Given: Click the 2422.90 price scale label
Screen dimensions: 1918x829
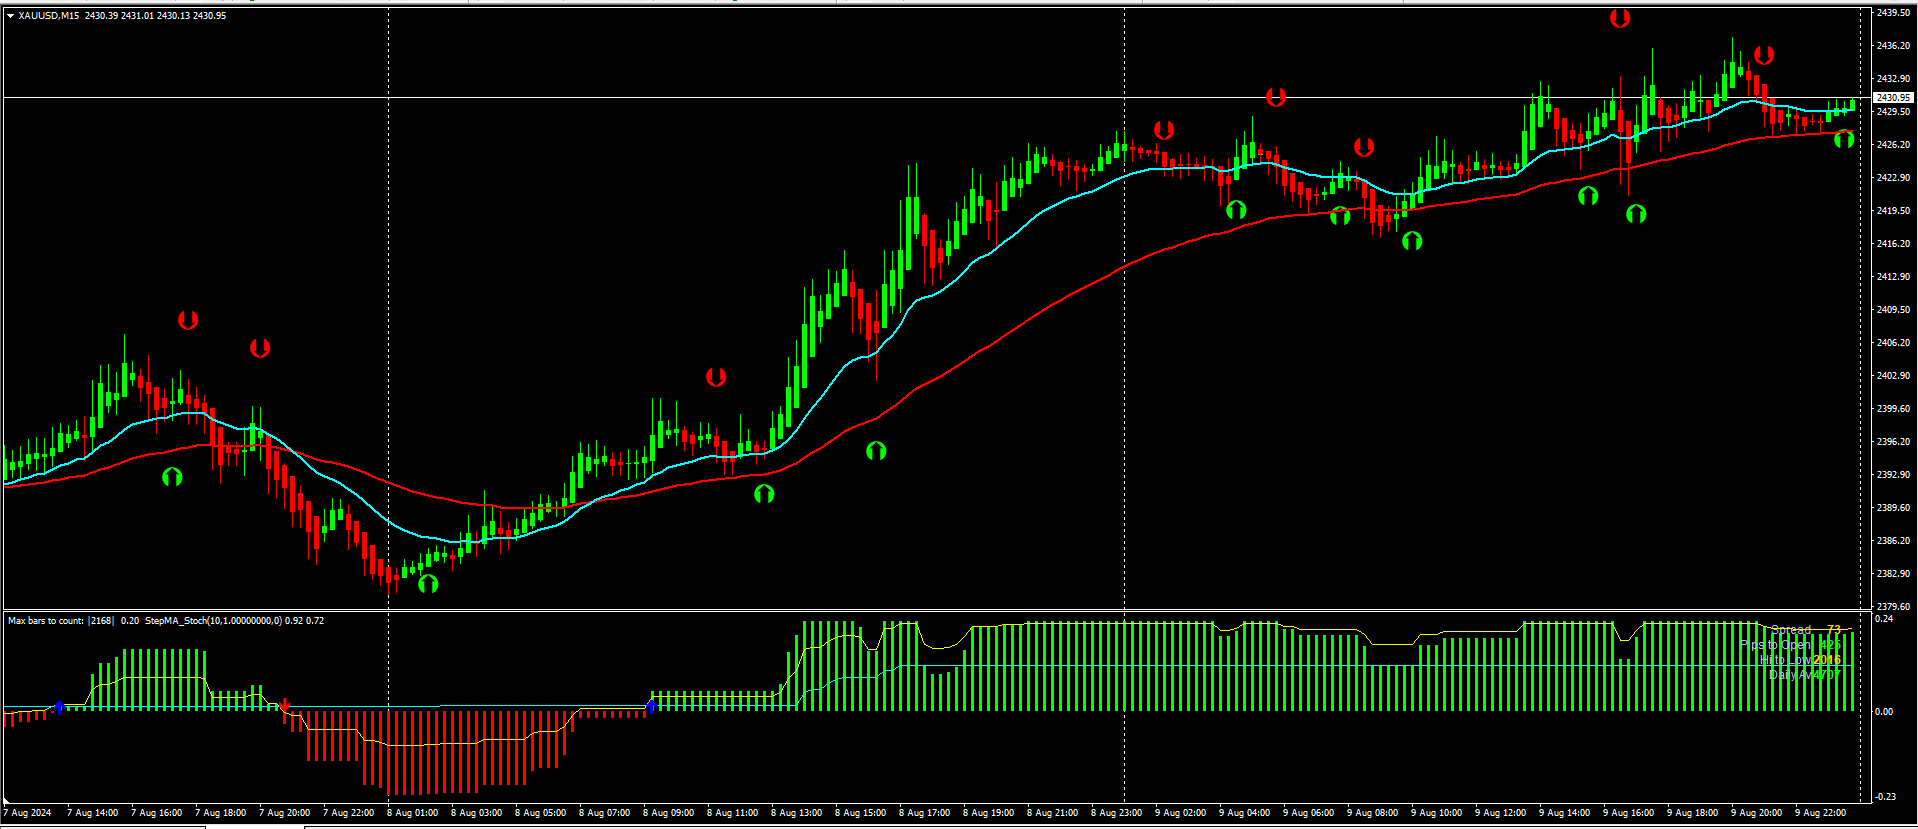Looking at the screenshot, I should point(1893,178).
